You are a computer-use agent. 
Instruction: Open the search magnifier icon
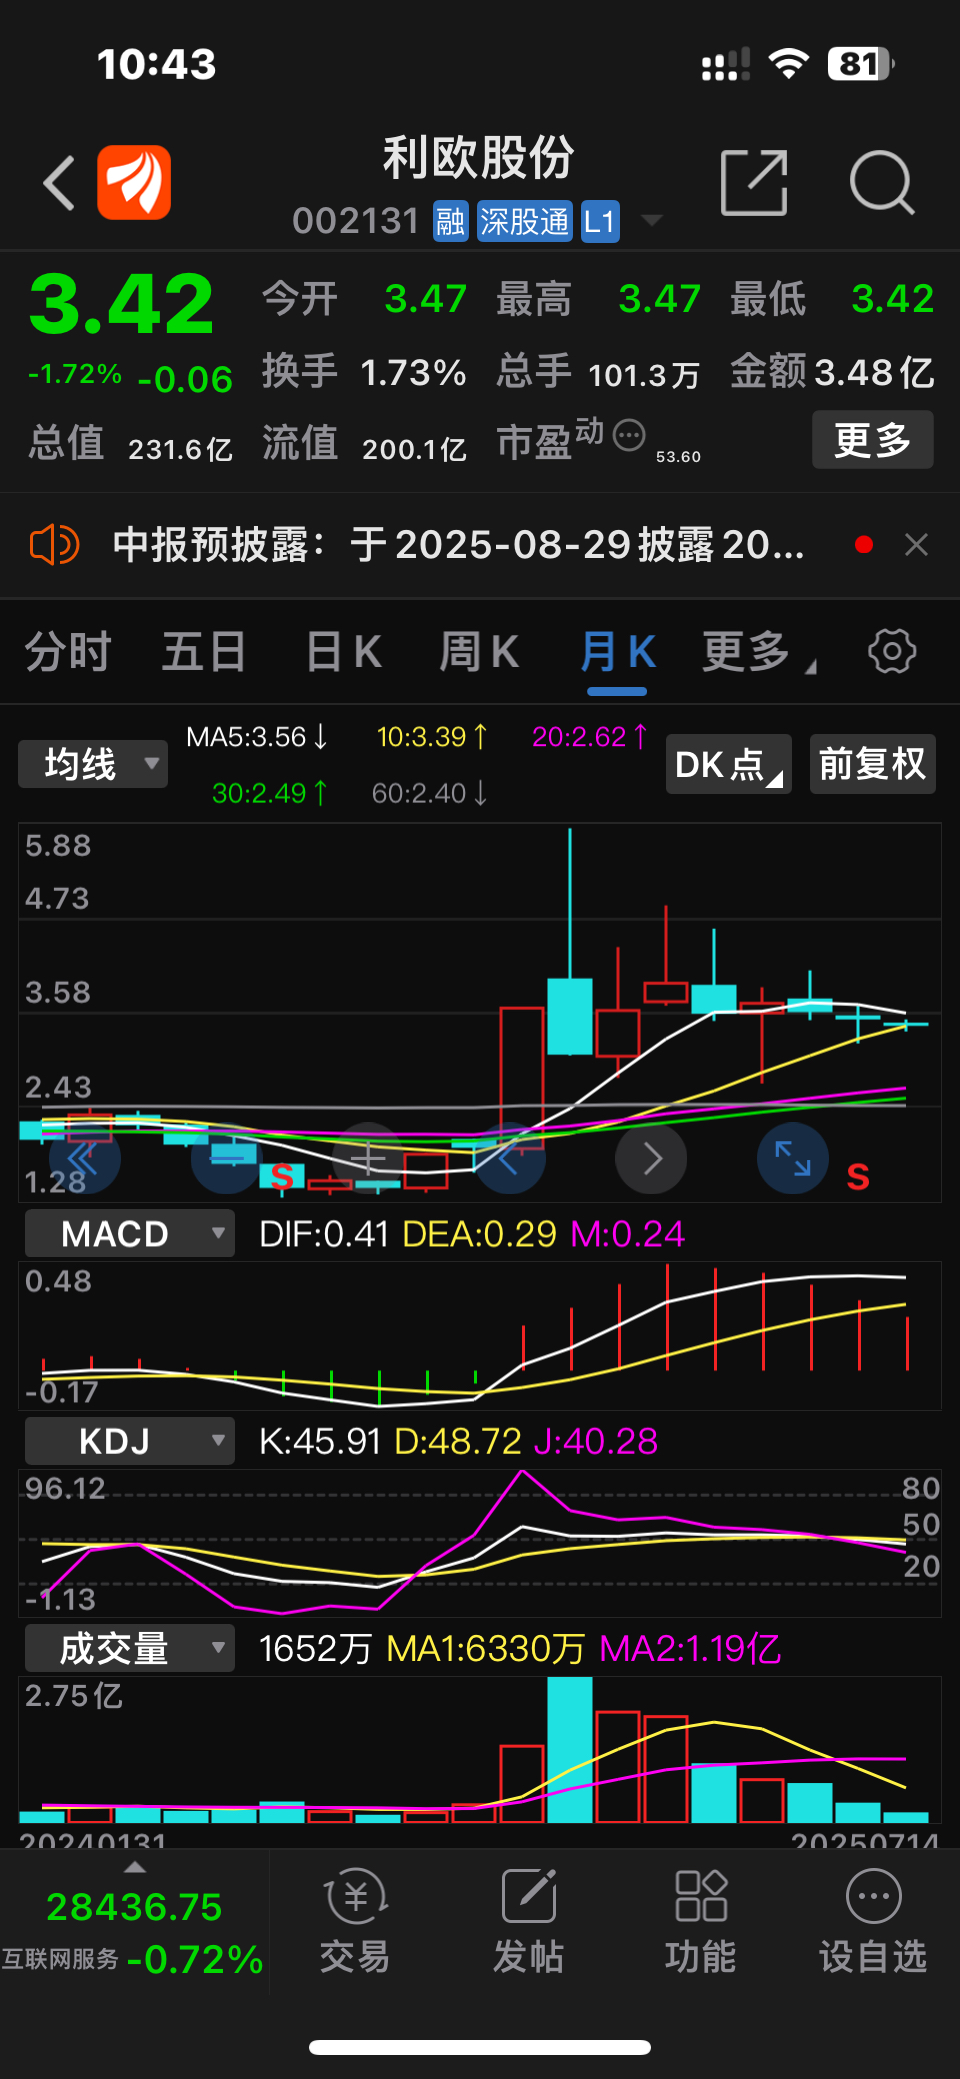tap(882, 183)
